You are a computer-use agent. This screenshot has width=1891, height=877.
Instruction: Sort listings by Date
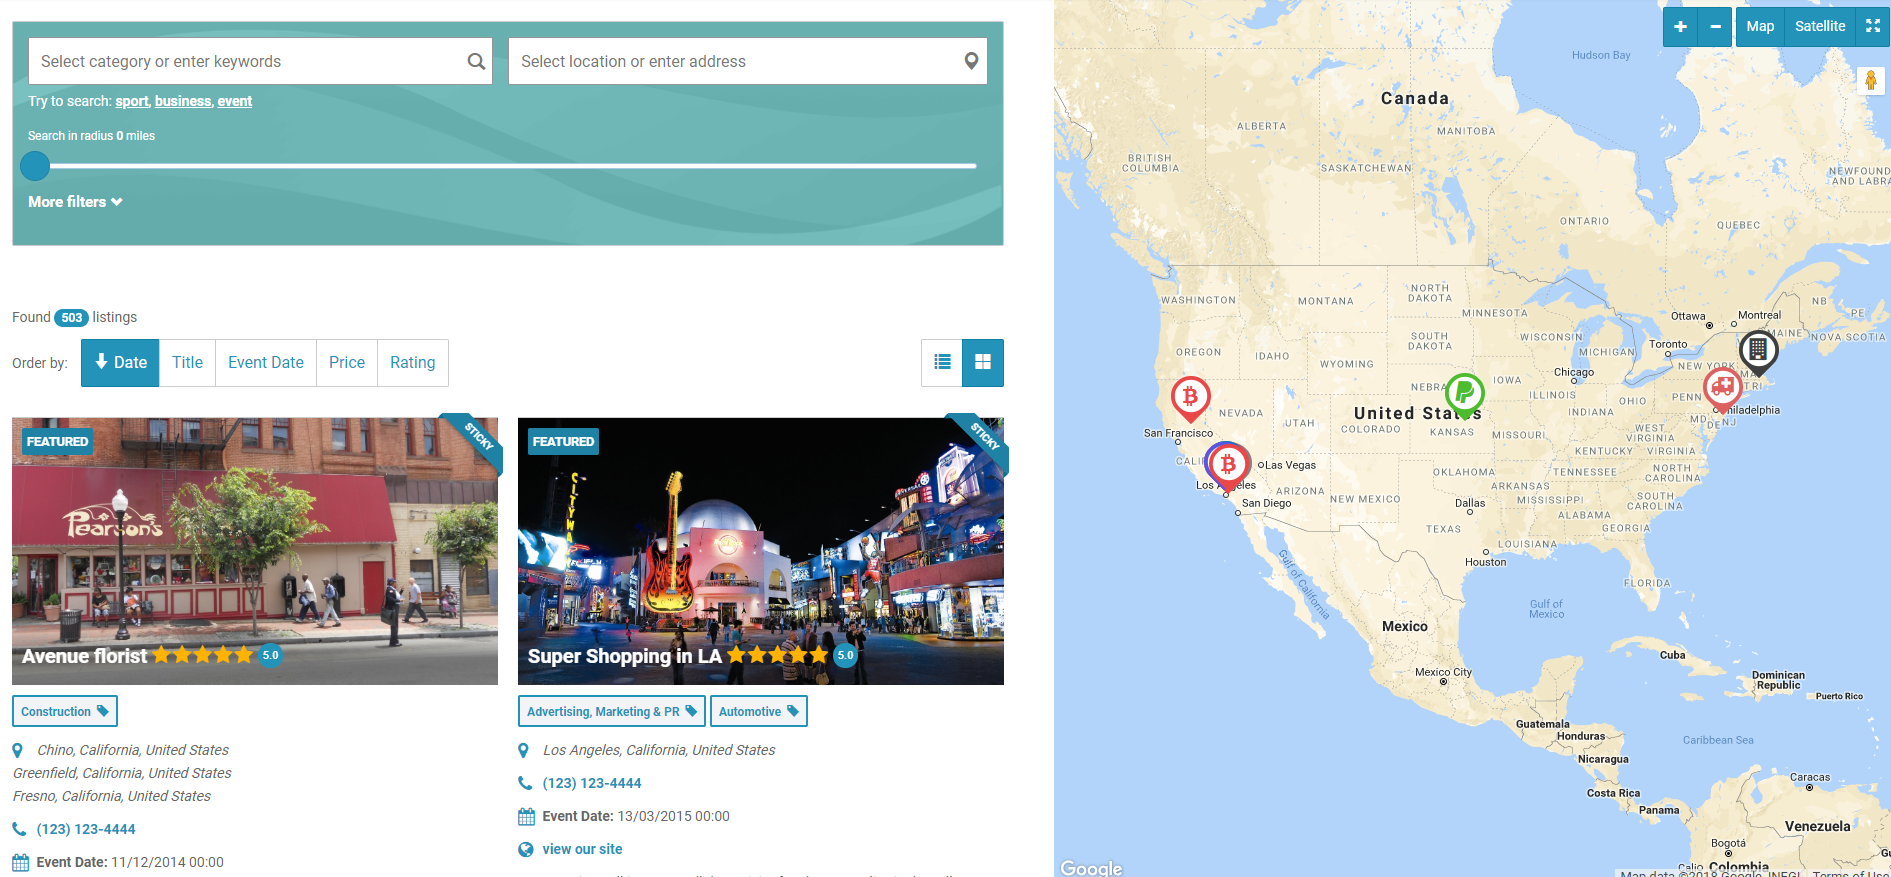coord(120,363)
